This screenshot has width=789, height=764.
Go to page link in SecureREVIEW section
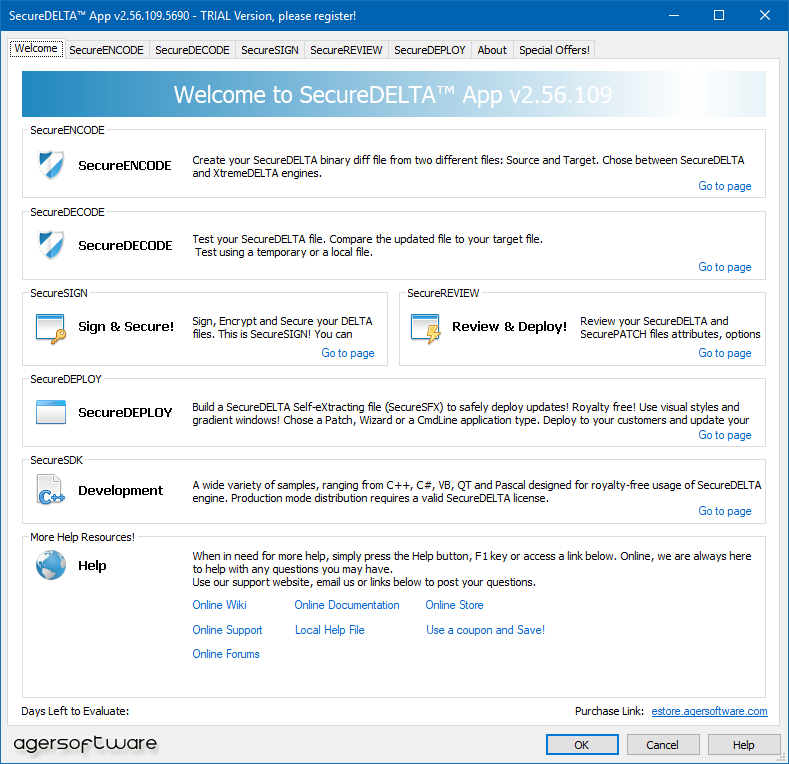725,353
